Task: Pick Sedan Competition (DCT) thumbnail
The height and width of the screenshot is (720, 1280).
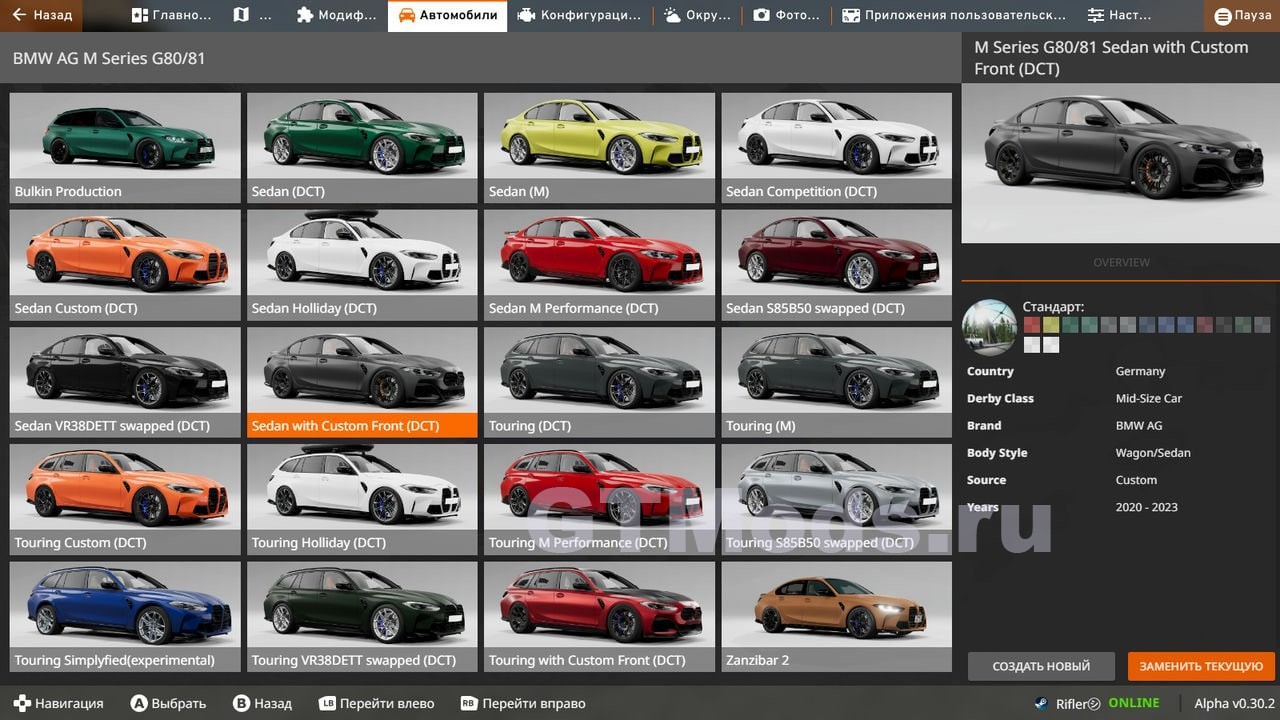Action: (x=836, y=148)
